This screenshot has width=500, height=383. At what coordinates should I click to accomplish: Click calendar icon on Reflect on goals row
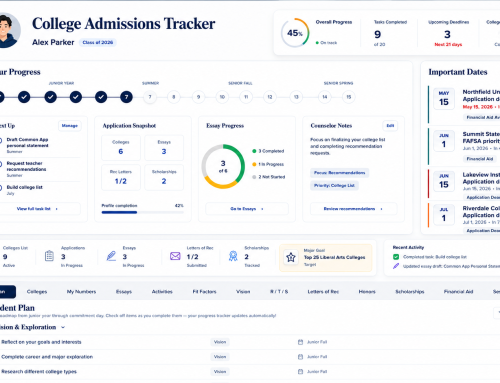coord(300,342)
